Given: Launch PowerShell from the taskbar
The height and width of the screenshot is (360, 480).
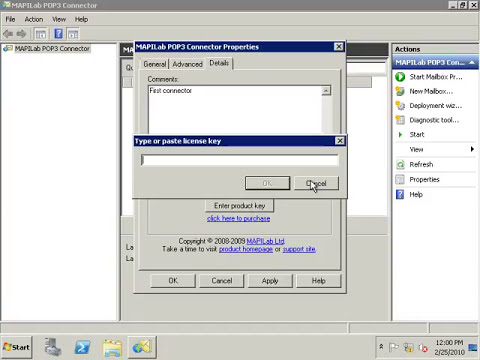Looking at the screenshot, I should (82, 347).
